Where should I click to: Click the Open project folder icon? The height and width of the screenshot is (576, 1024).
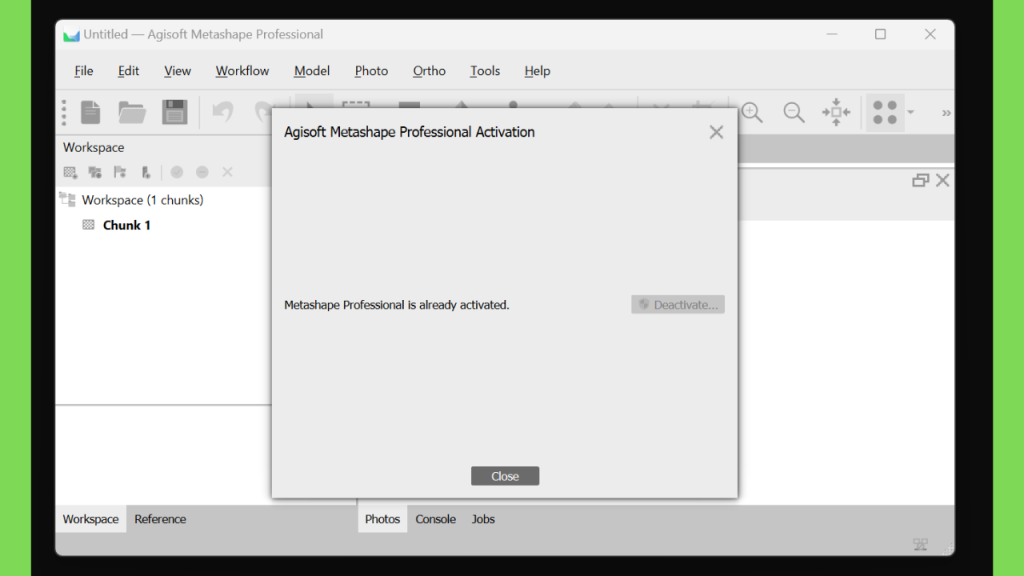(132, 112)
